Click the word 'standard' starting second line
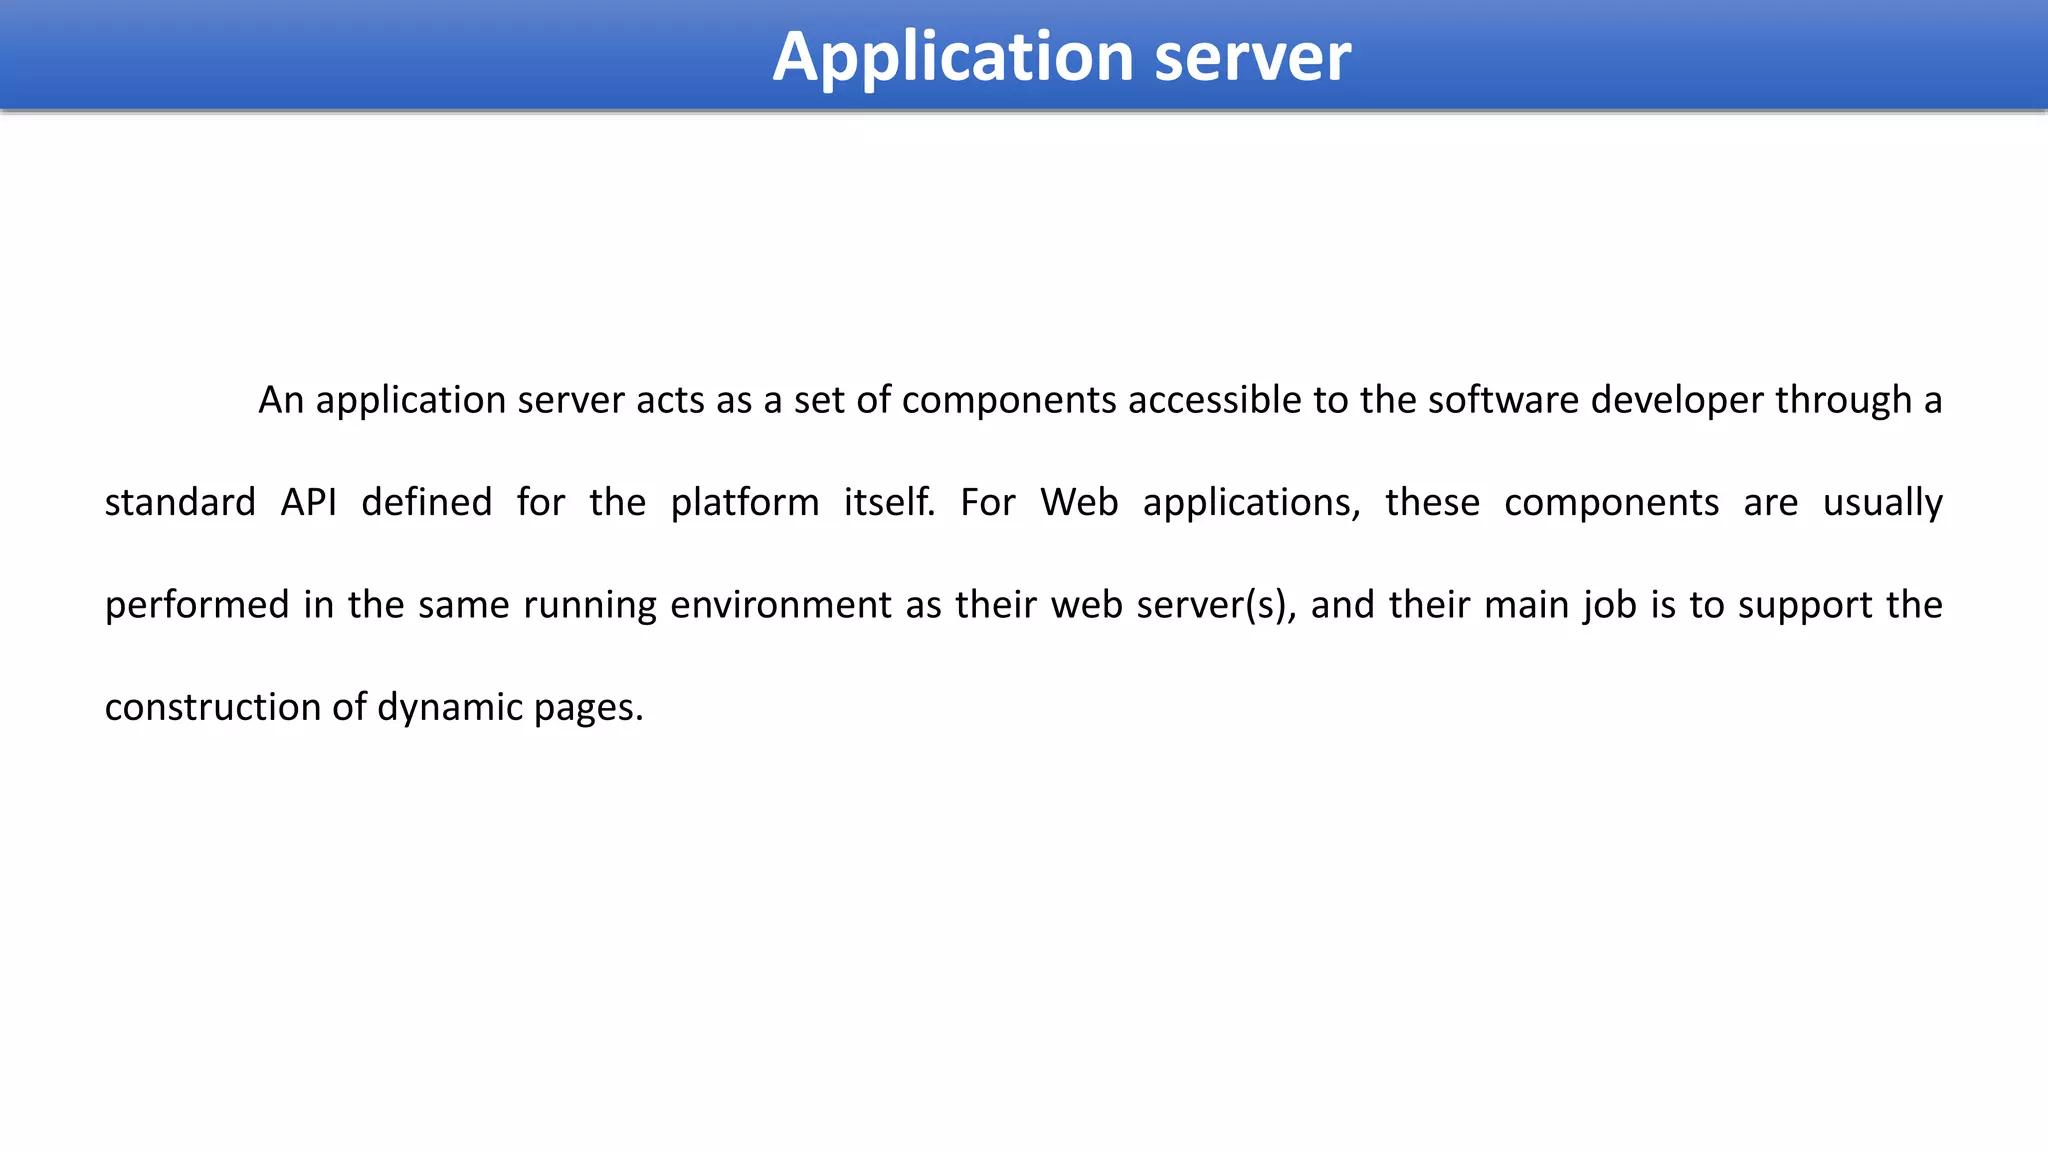Viewport: 2048px width, 1152px height. click(x=180, y=502)
